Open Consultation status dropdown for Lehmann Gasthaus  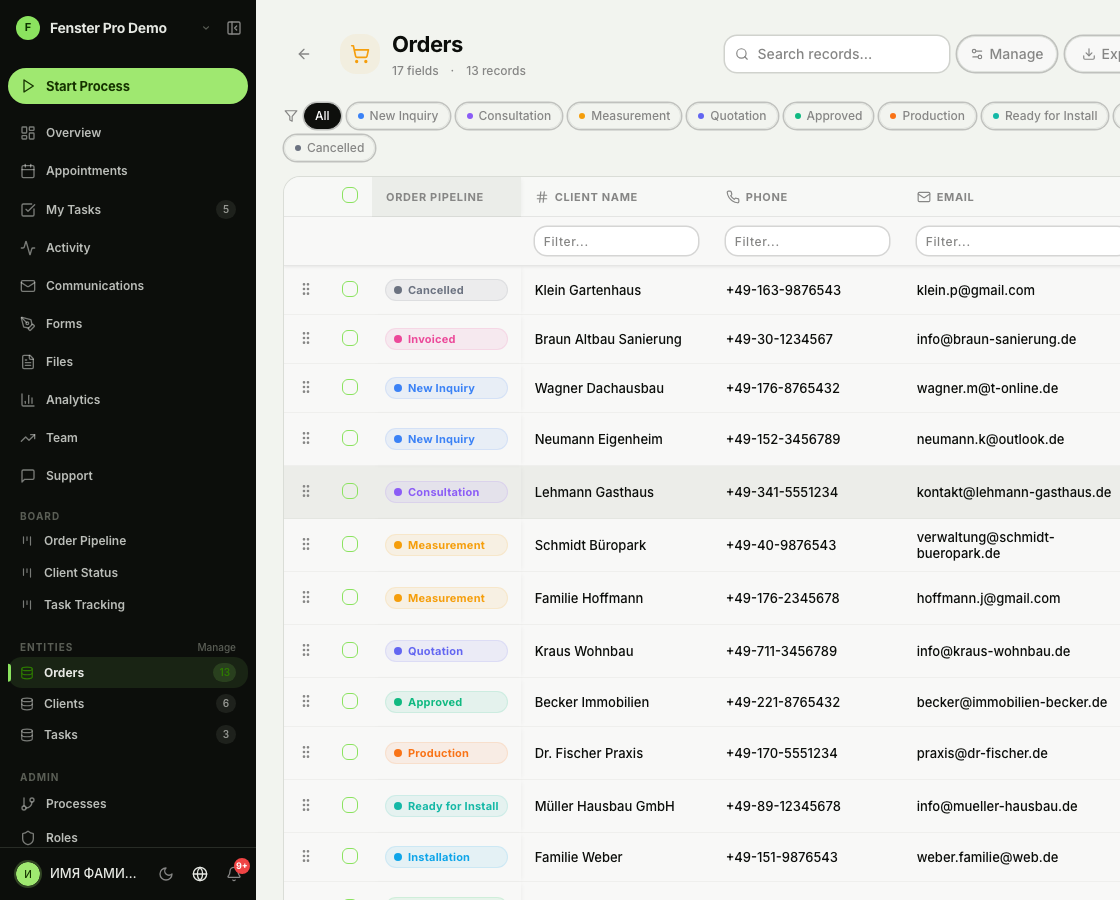[446, 492]
